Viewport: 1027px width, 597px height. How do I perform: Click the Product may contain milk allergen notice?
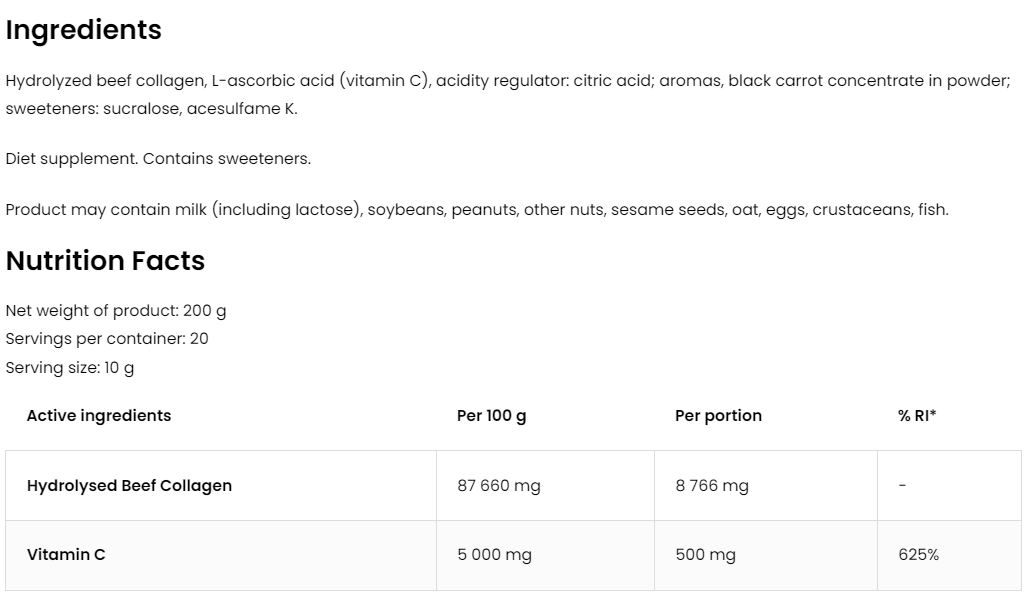pyautogui.click(x=477, y=209)
